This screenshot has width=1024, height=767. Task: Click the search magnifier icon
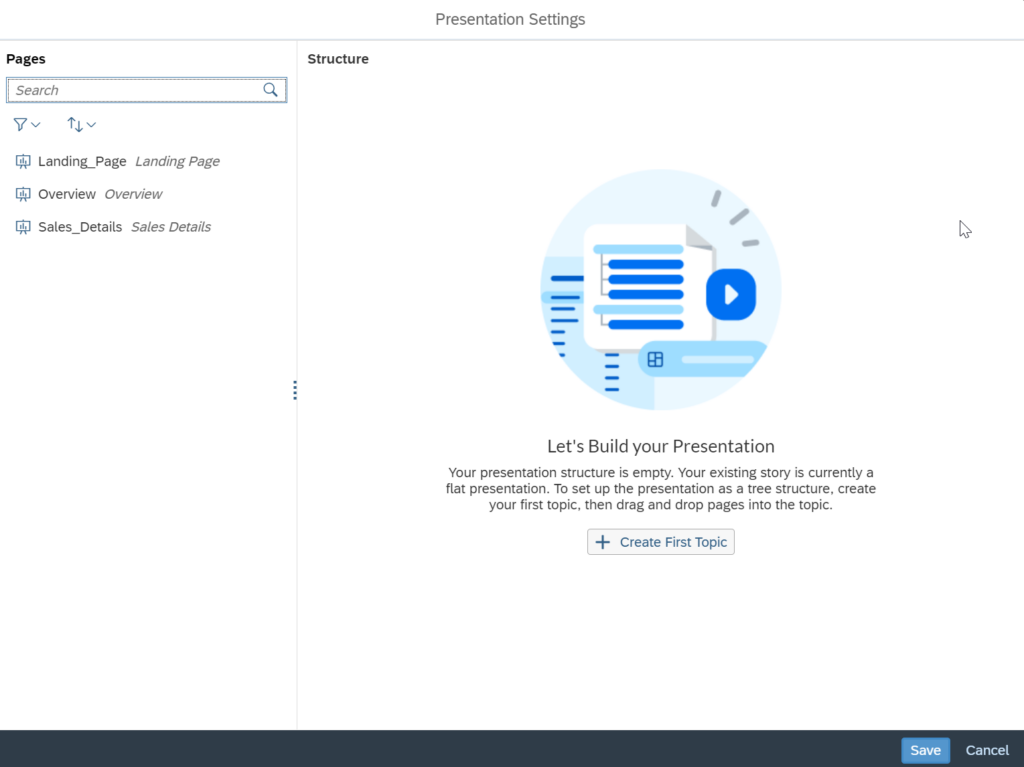point(270,90)
